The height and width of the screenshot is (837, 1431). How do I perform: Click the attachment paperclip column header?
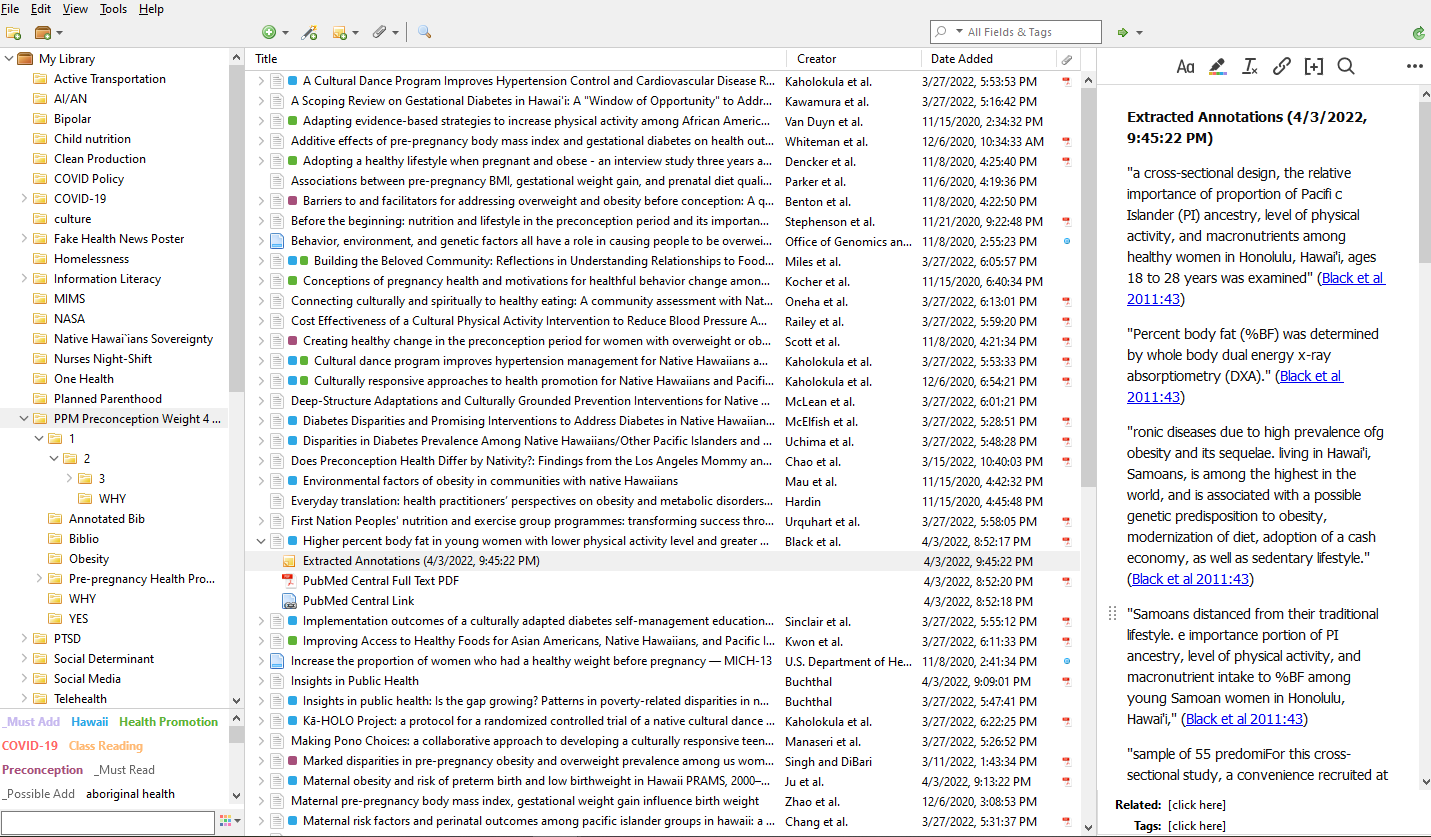click(1068, 59)
